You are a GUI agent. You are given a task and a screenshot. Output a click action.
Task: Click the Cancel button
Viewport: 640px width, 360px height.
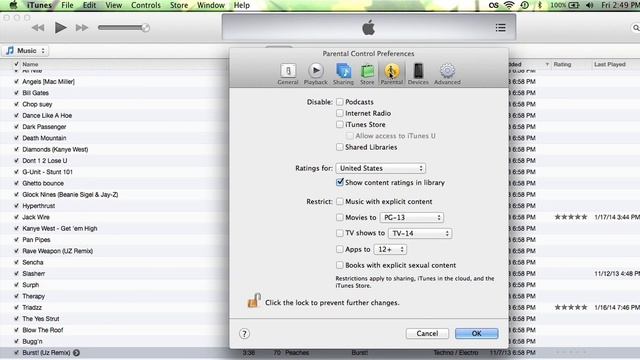point(427,333)
